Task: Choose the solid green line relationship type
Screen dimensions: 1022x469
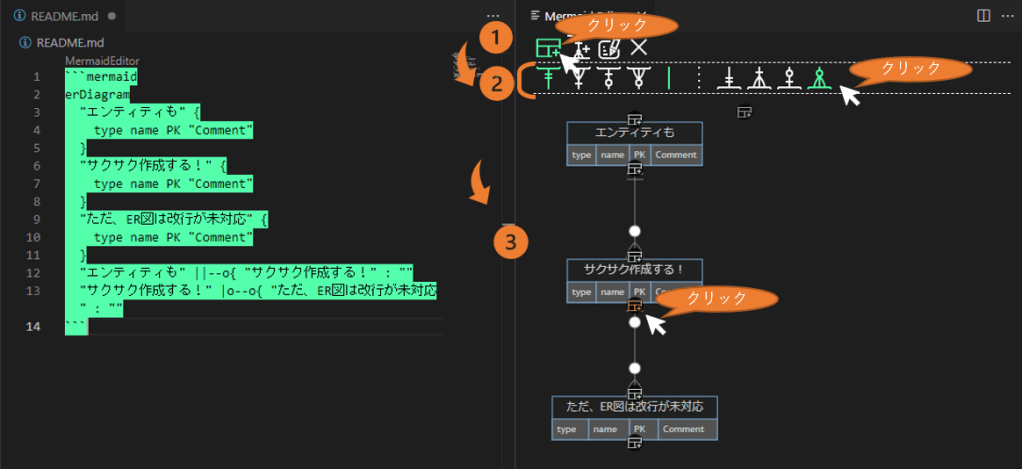Action: click(669, 78)
